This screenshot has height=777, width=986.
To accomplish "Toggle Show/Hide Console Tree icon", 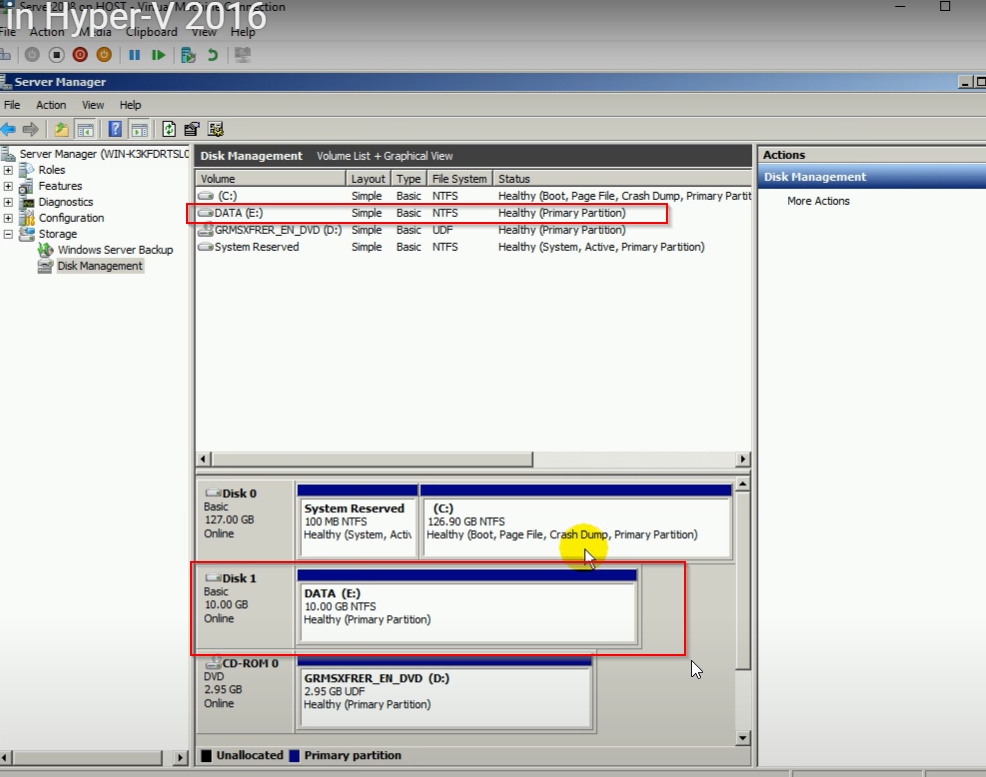I will coord(85,130).
